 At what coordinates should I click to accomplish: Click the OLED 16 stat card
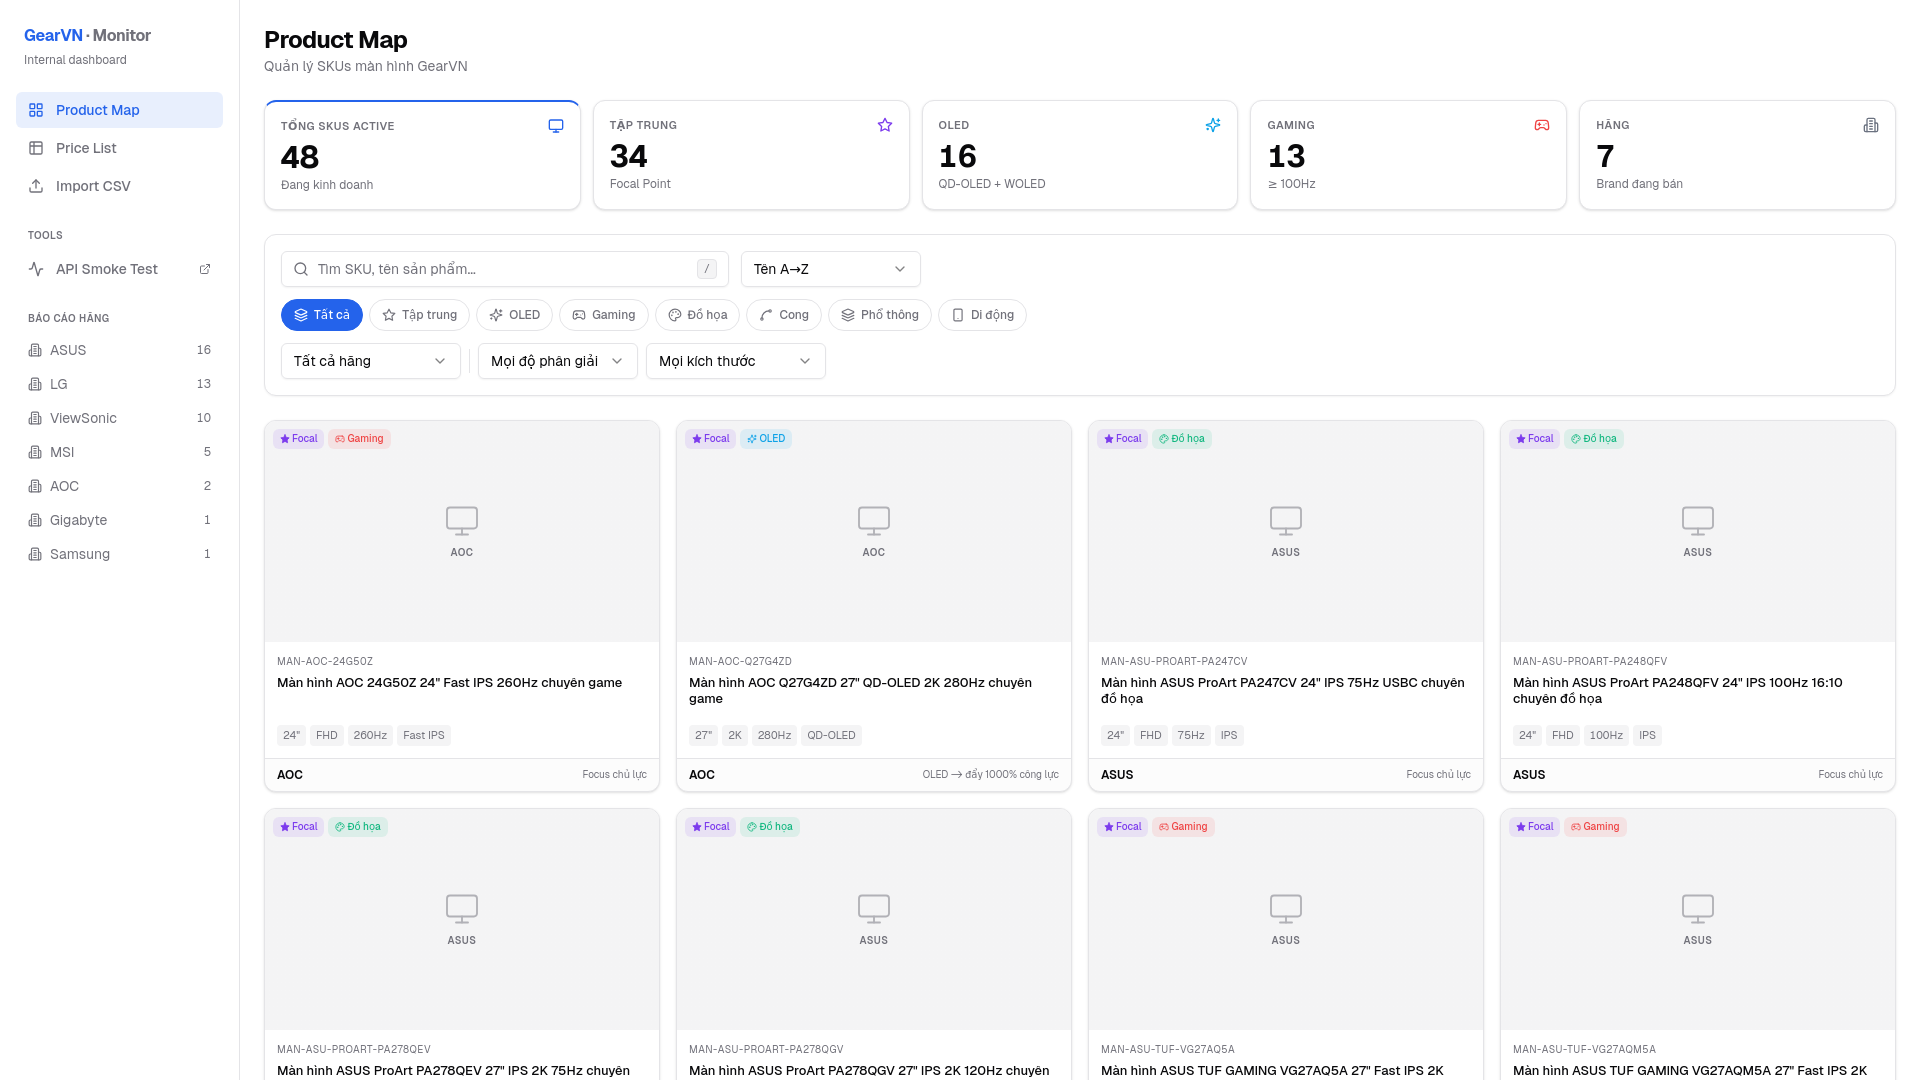1080,155
